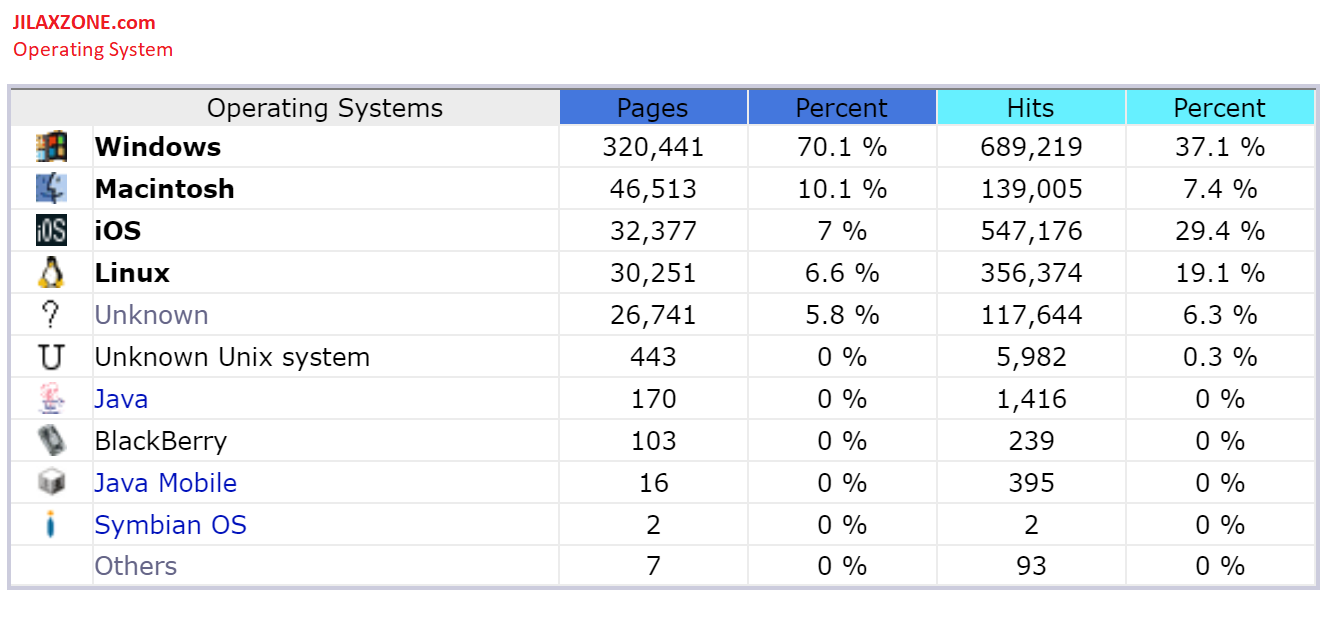Click the Unknown Unix system label
The height and width of the screenshot is (629, 1328).
click(x=232, y=357)
